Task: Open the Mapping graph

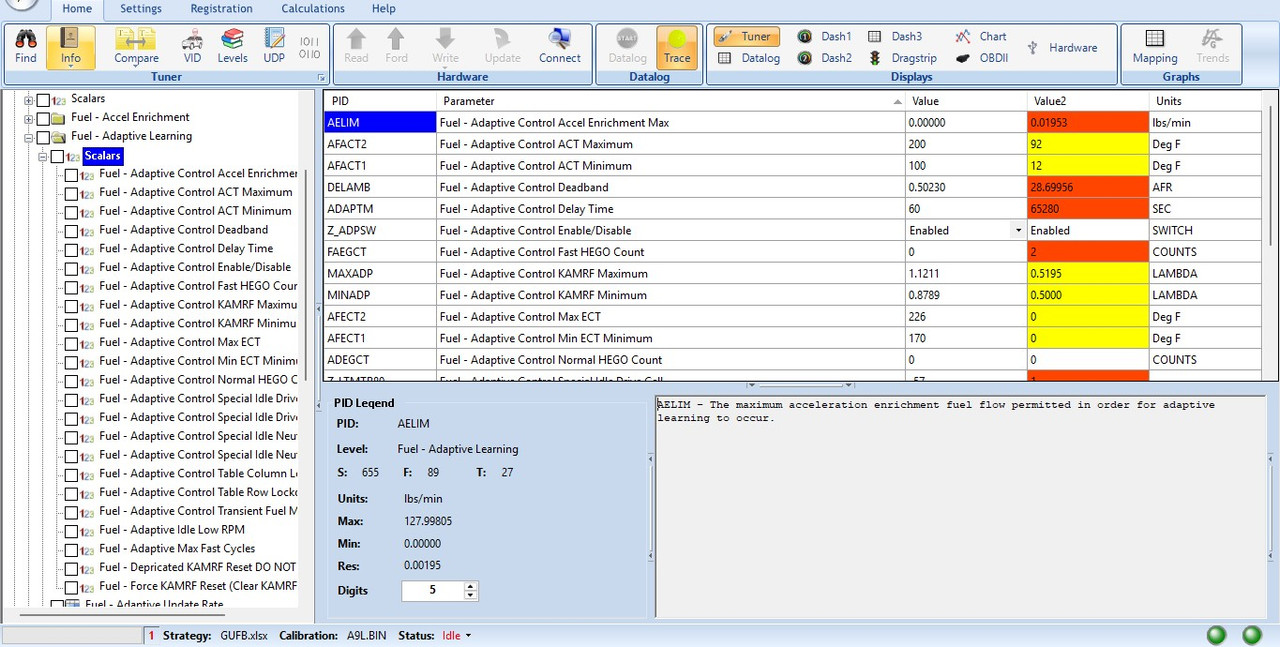Action: (x=1154, y=46)
